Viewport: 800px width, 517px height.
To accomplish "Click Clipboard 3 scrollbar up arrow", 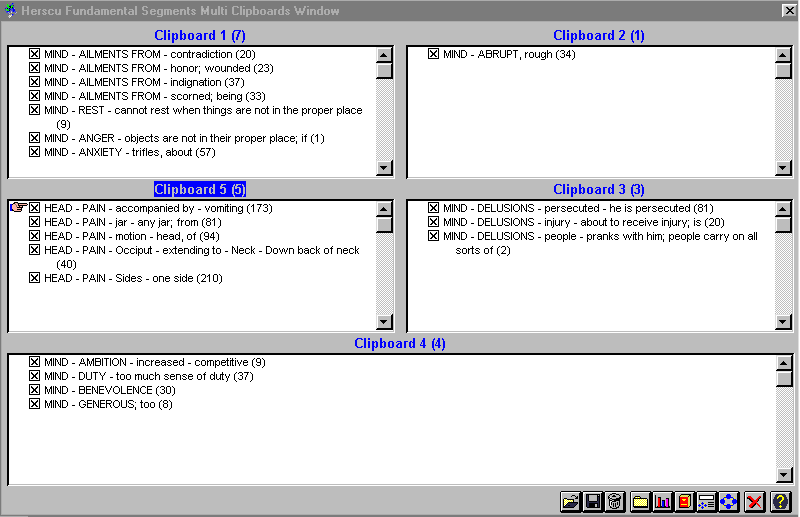I will click(783, 209).
